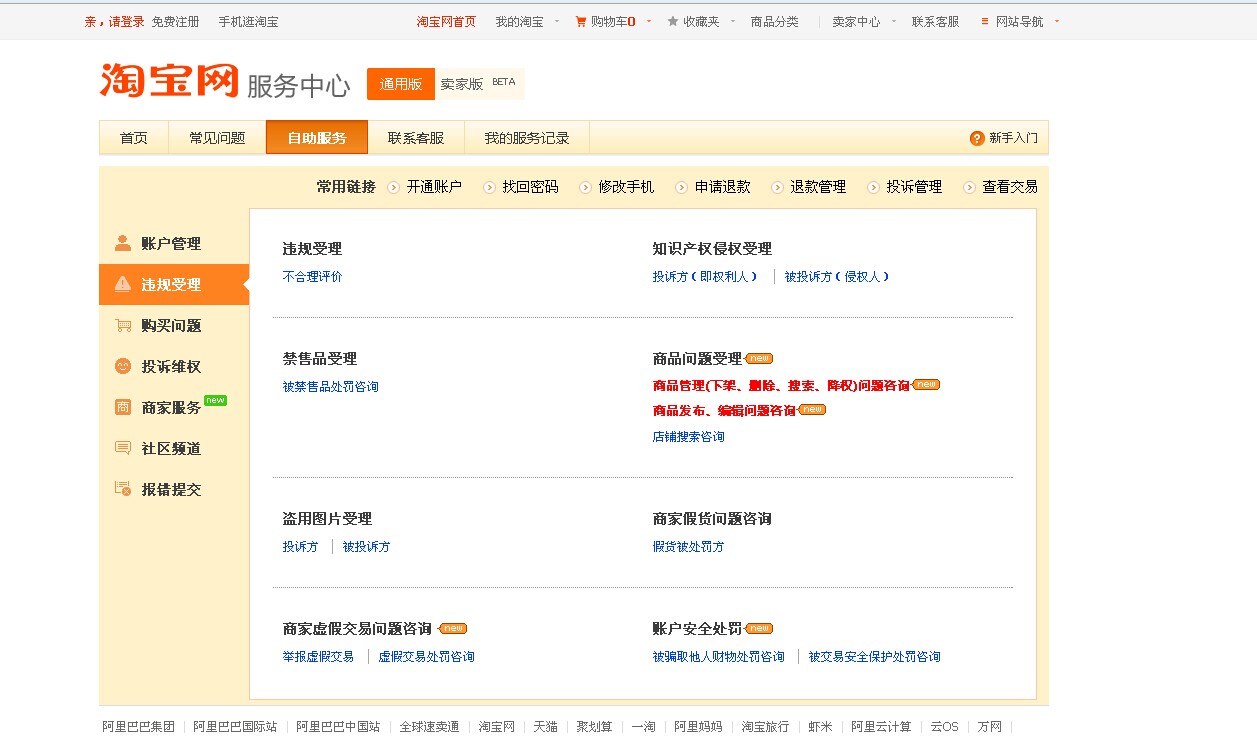Open 阿里巴巴中国站 footer link
This screenshot has width=1257, height=736.
click(x=338, y=727)
